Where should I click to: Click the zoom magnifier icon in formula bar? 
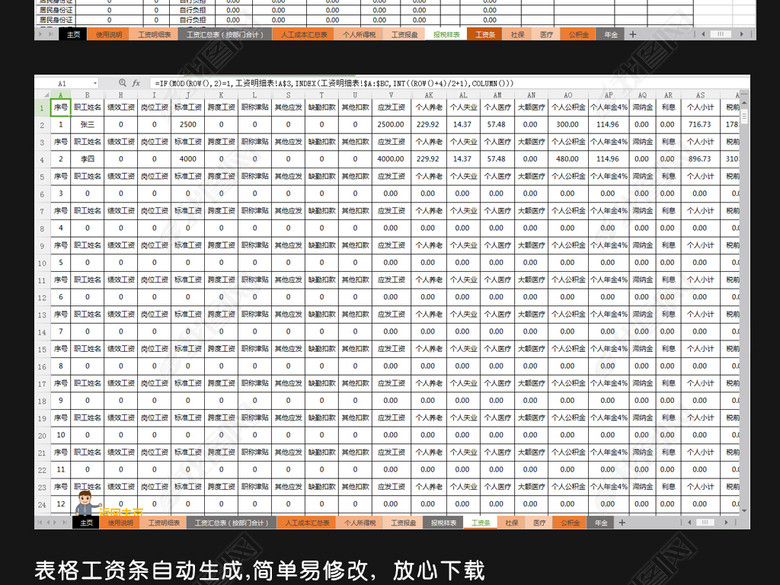pyautogui.click(x=122, y=84)
